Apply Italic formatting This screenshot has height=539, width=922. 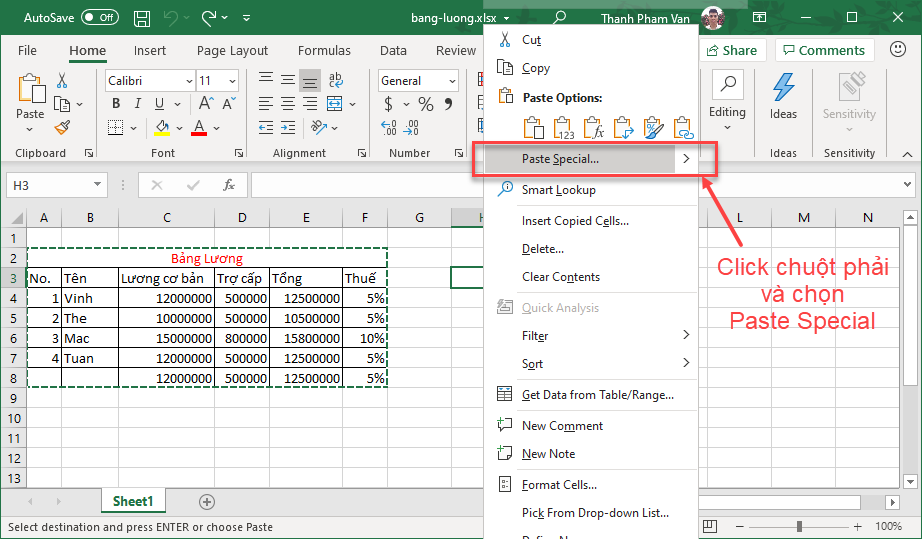(x=138, y=104)
